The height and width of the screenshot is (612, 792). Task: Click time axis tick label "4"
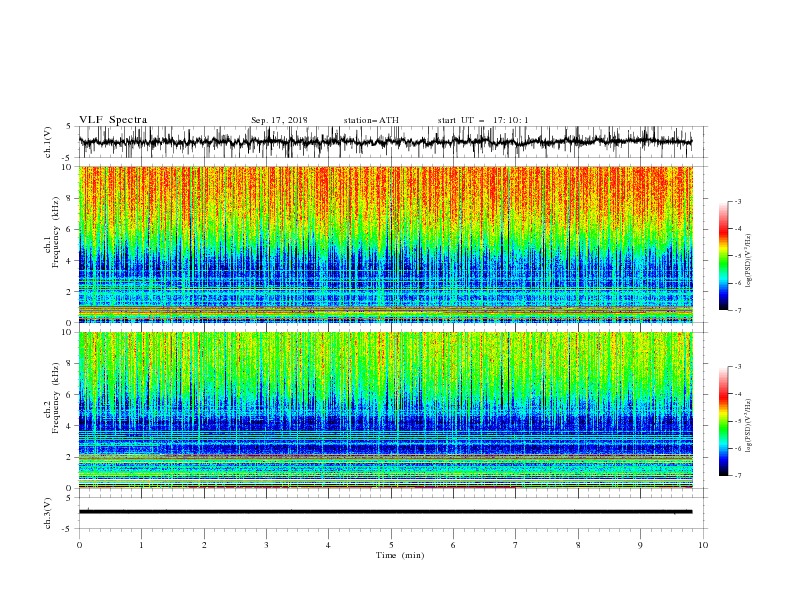tap(328, 545)
